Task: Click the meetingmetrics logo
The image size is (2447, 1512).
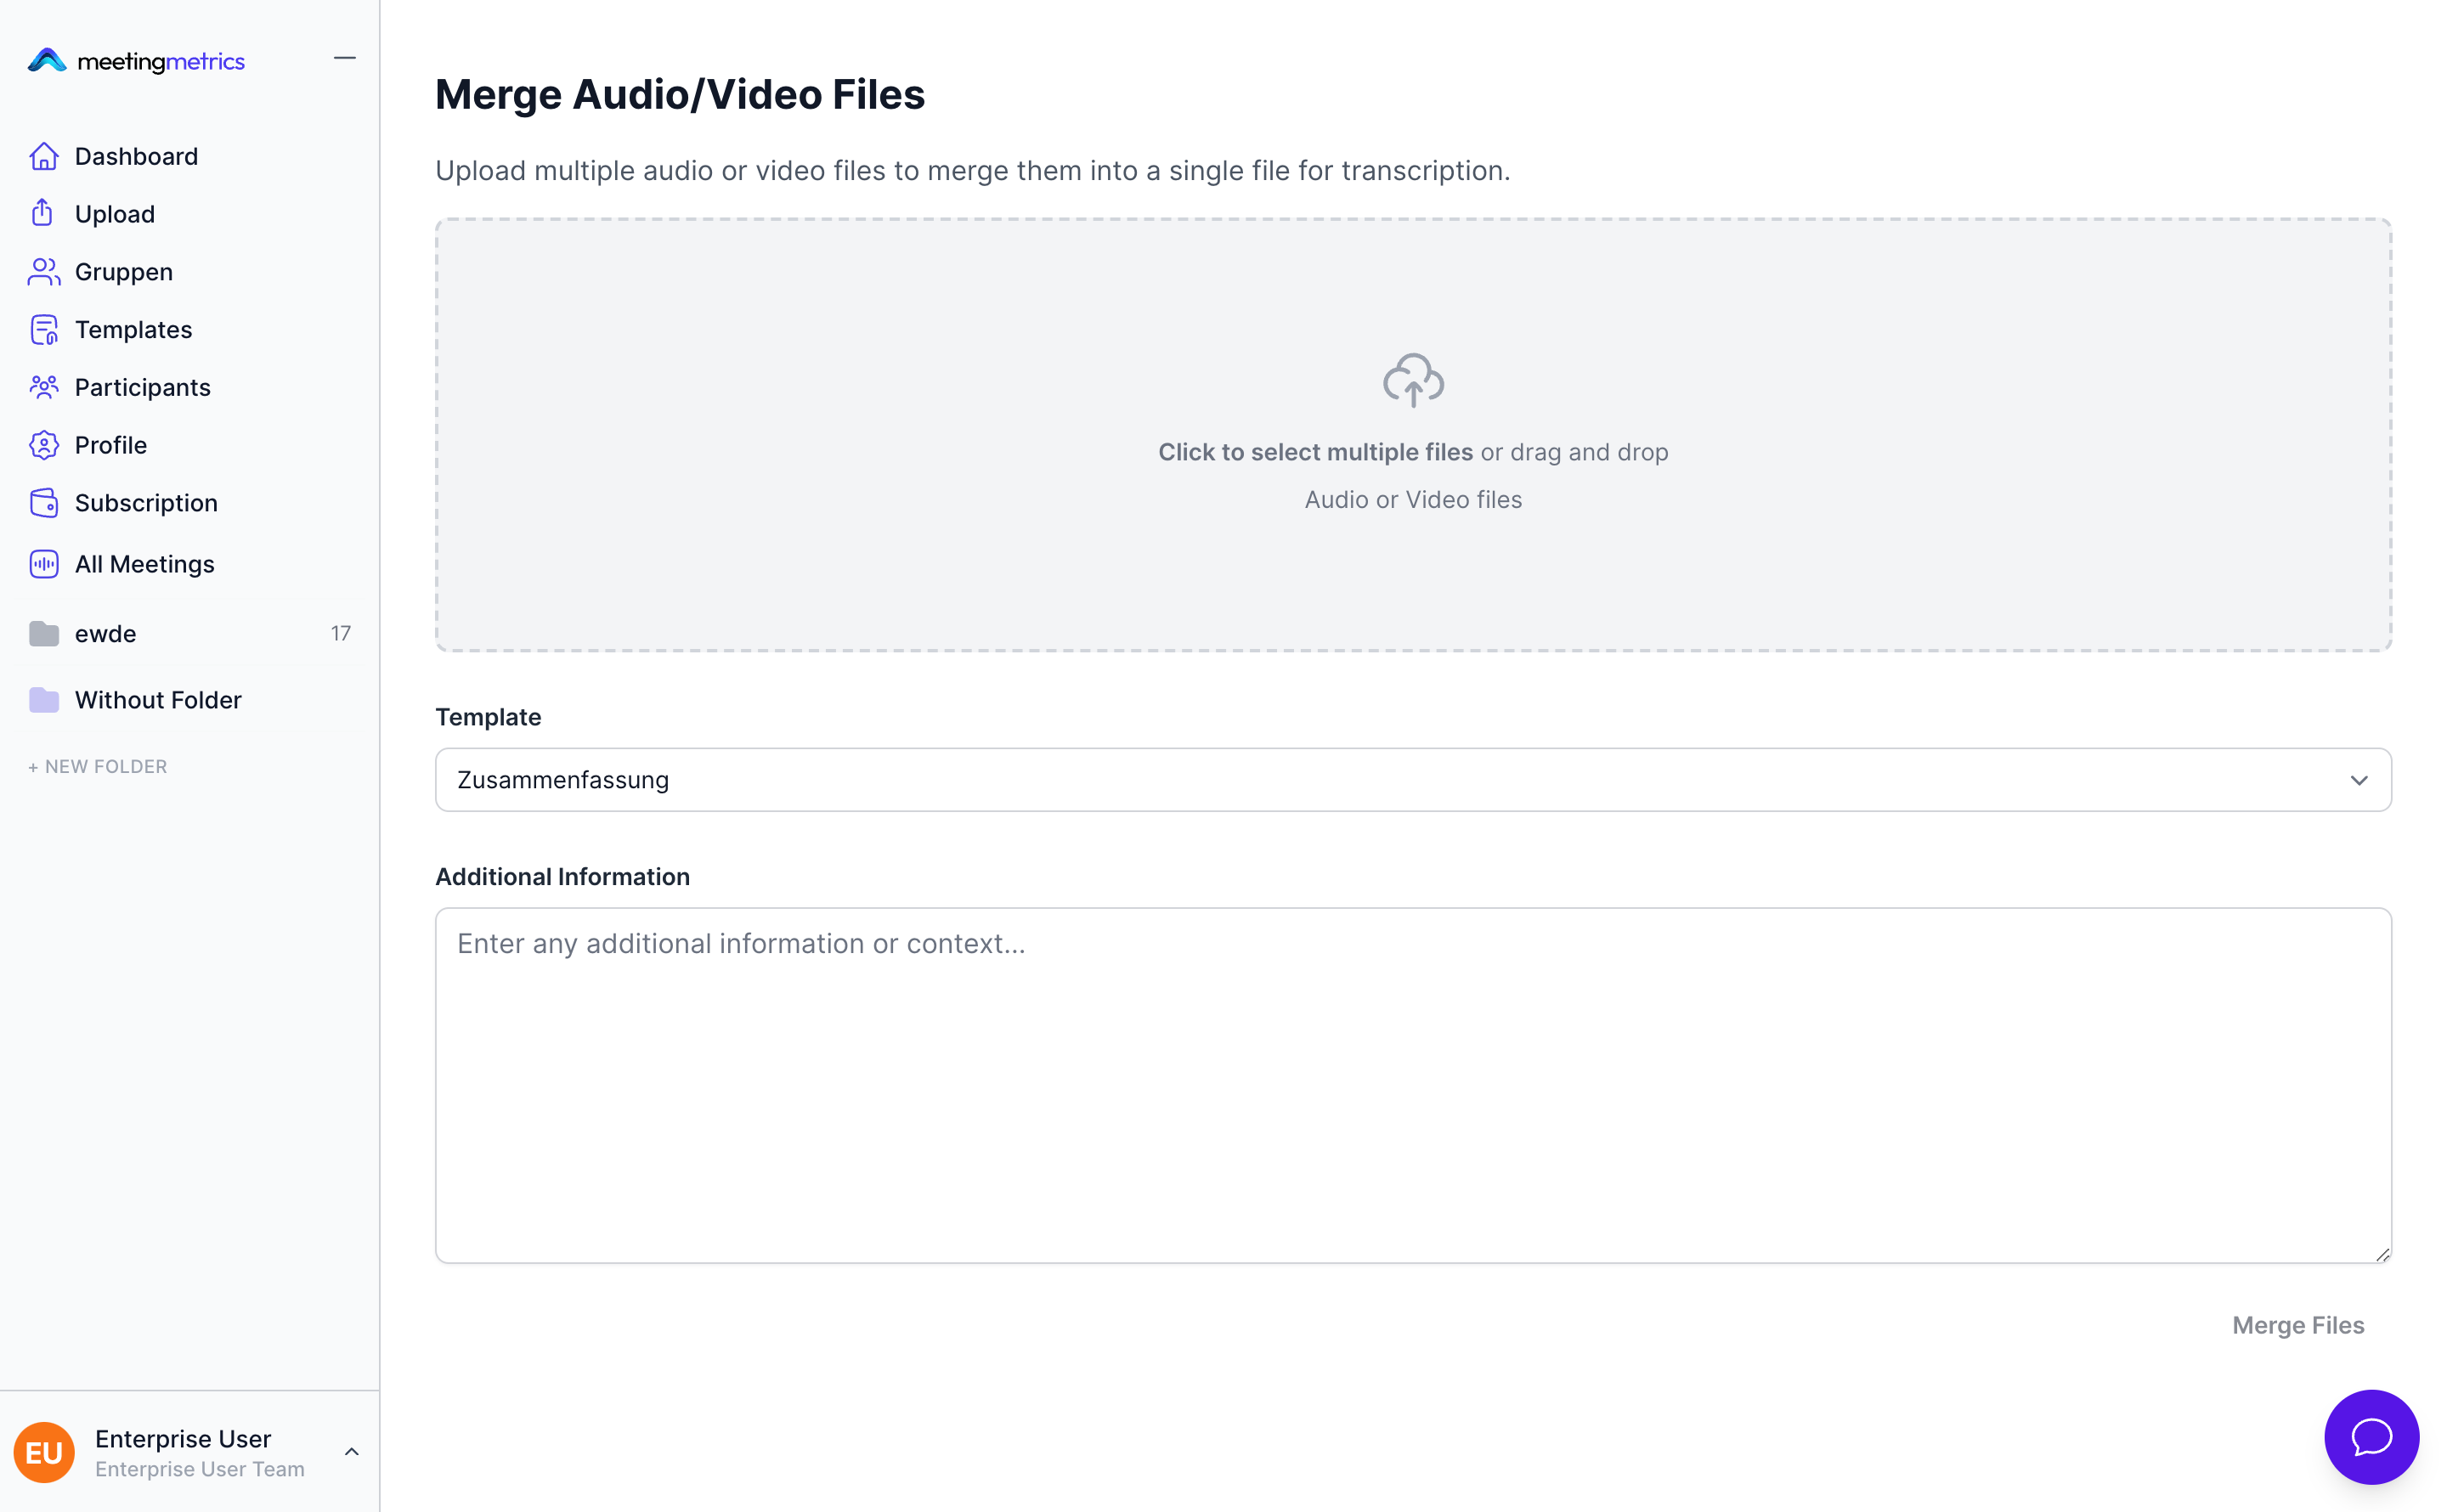Action: coord(137,61)
